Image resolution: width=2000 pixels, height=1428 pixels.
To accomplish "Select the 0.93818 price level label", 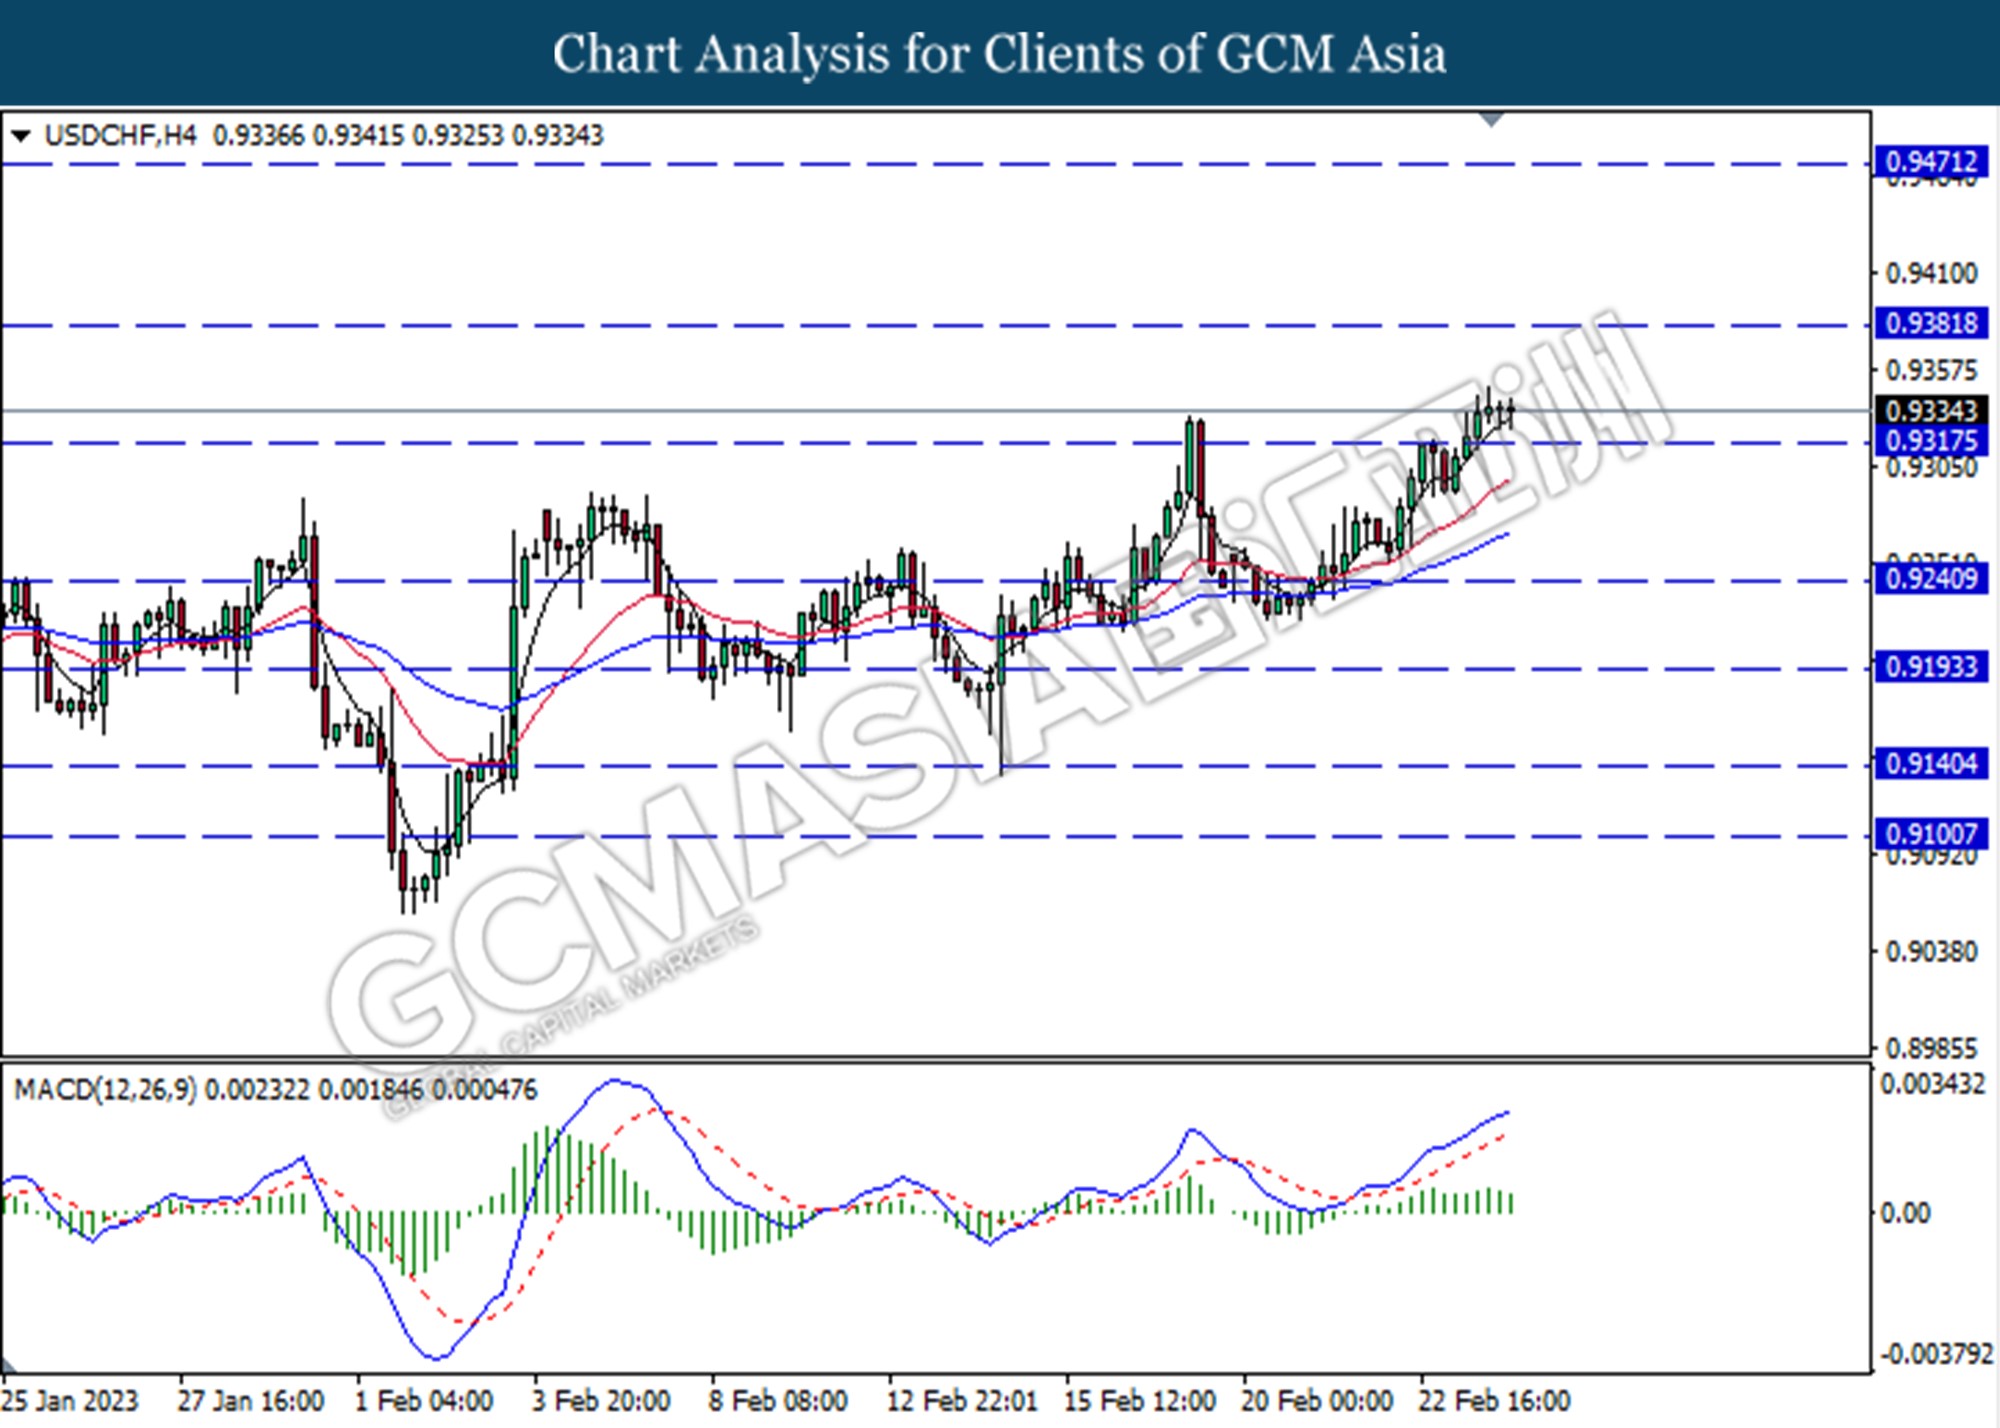I will (x=1931, y=324).
